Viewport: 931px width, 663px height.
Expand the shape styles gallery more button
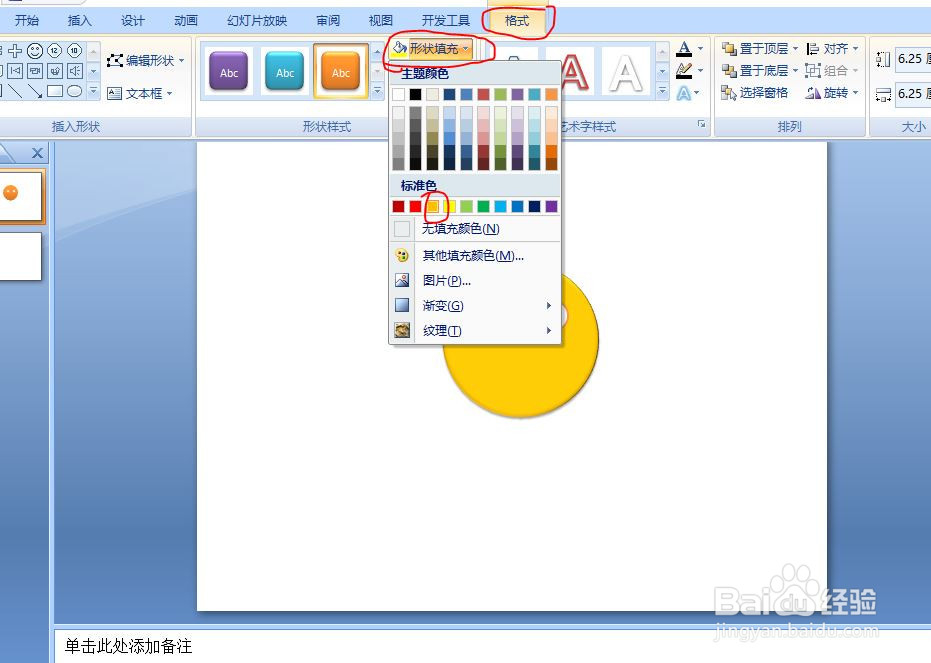[378, 91]
